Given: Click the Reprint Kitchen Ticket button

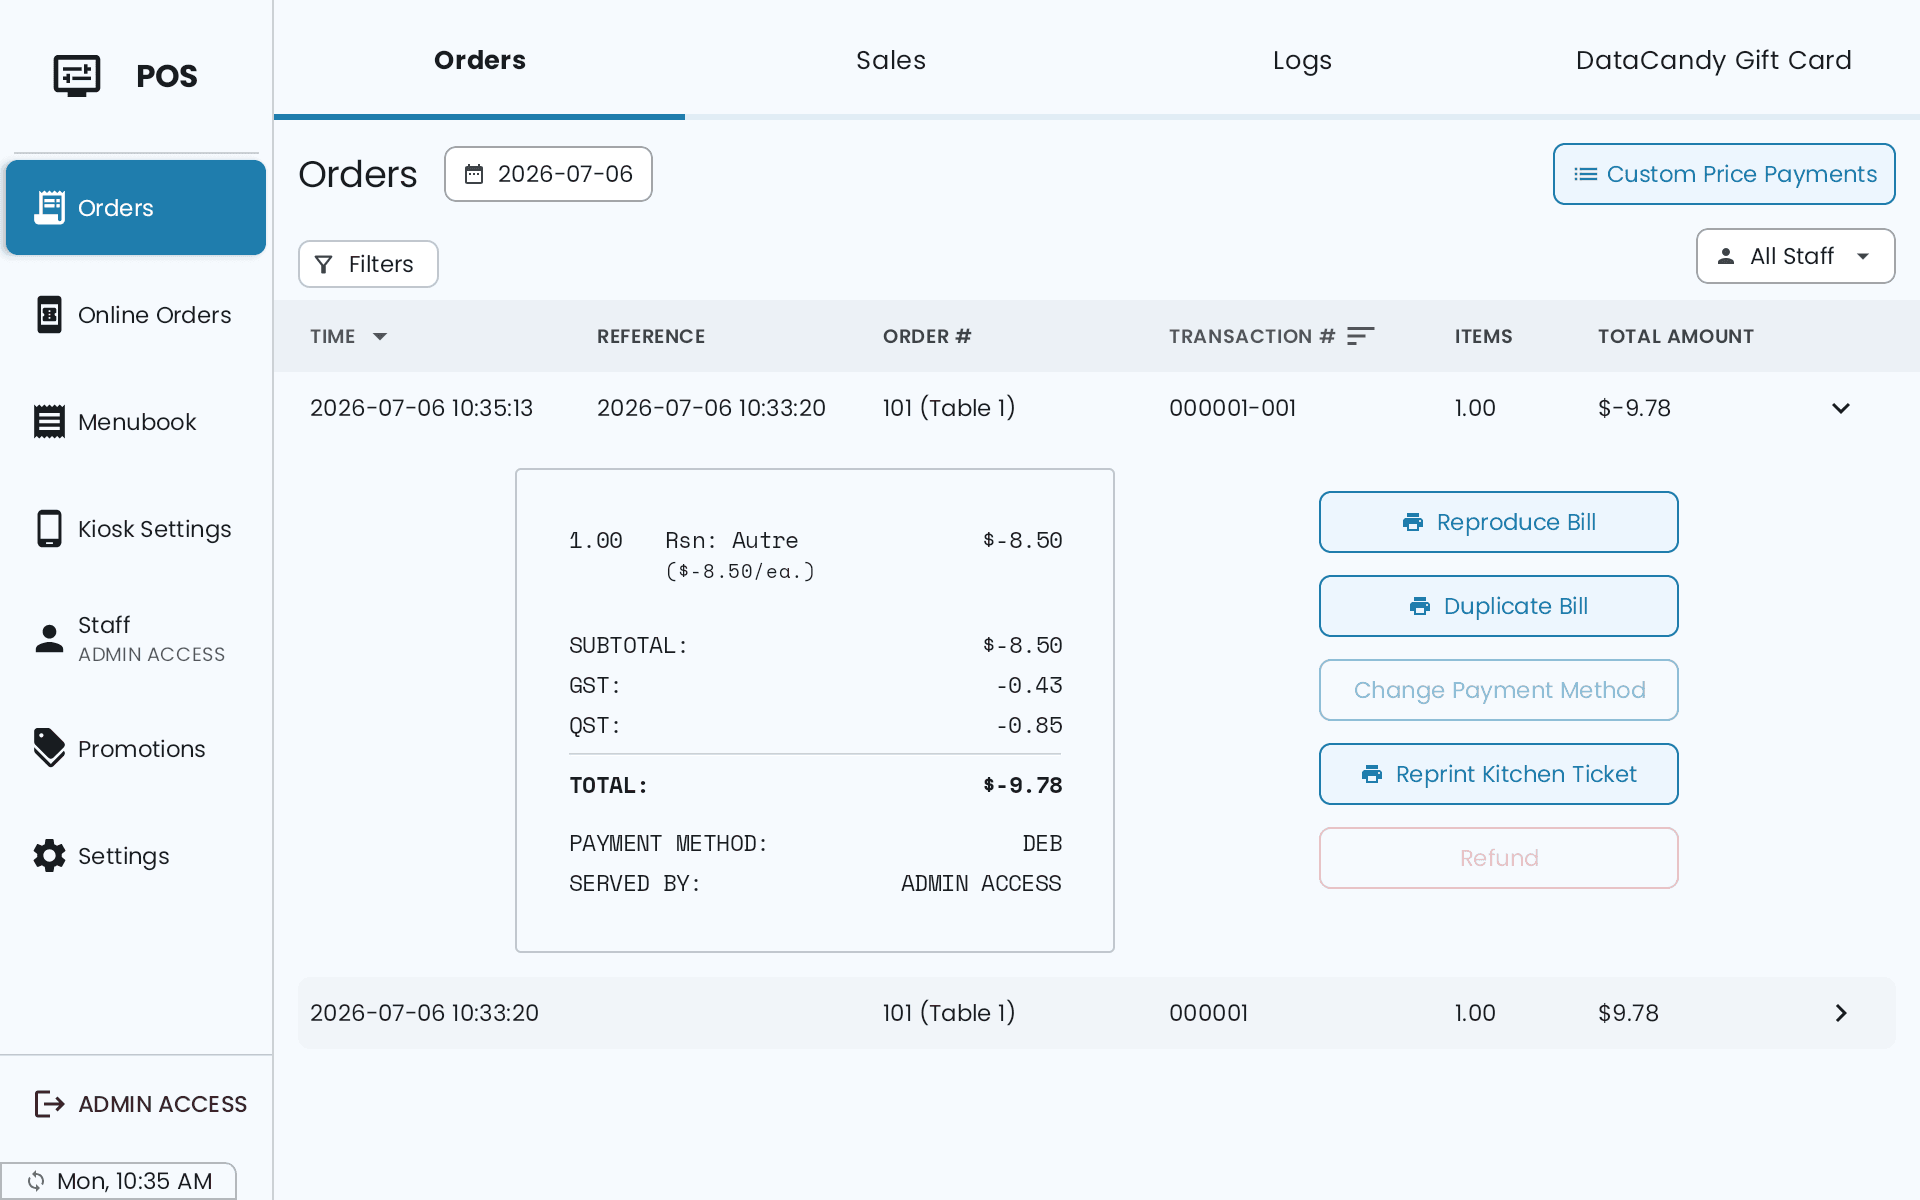Looking at the screenshot, I should 1498,774.
